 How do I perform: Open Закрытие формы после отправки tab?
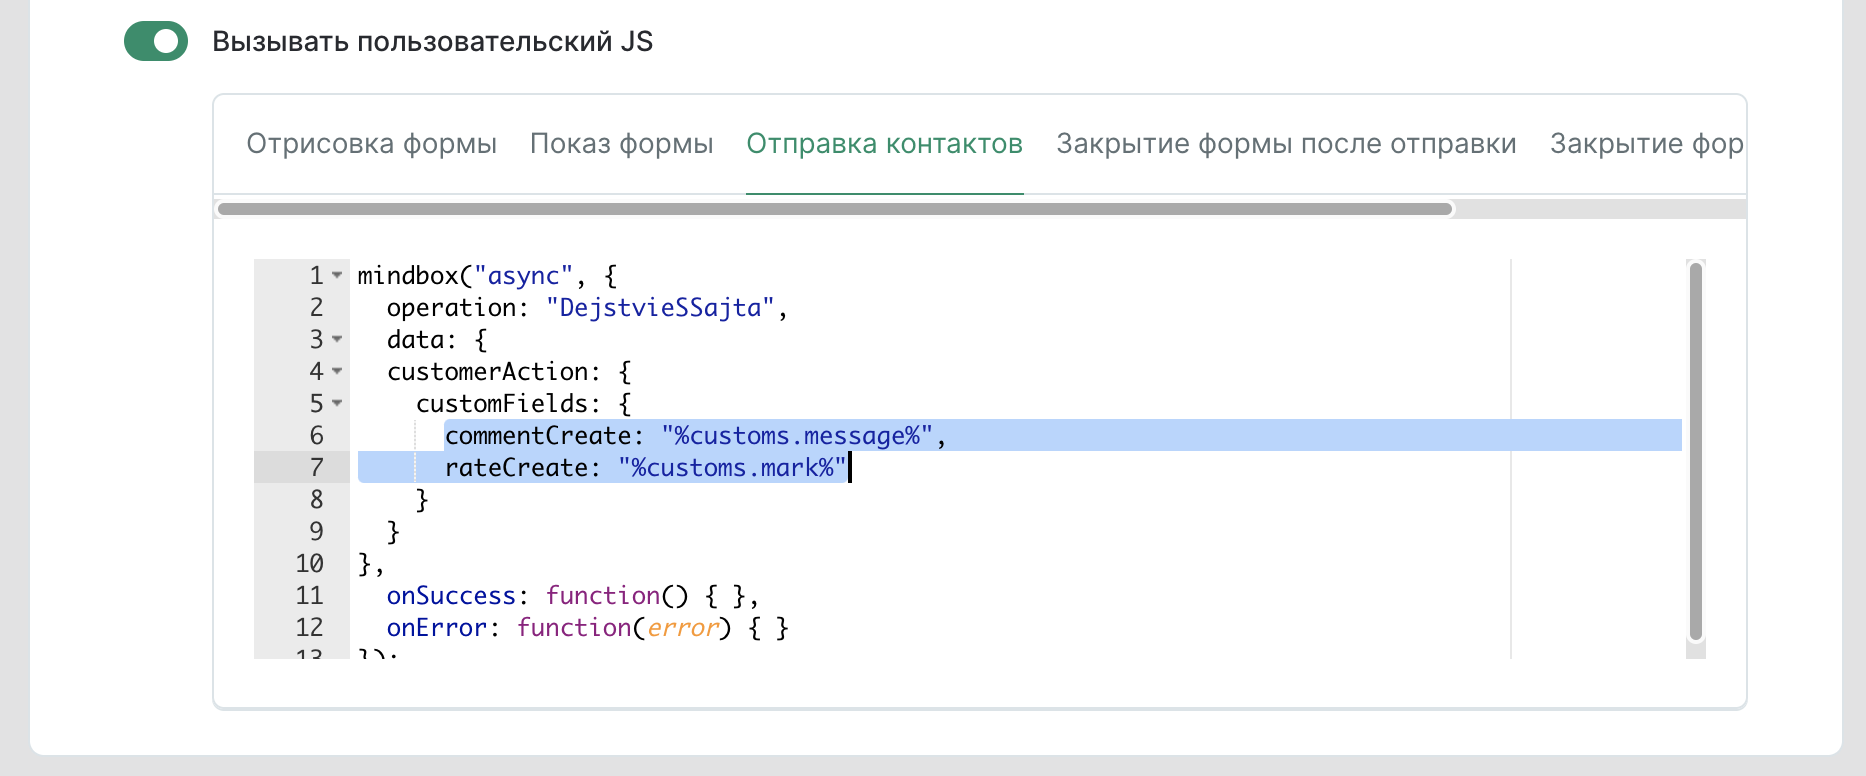click(x=1287, y=144)
